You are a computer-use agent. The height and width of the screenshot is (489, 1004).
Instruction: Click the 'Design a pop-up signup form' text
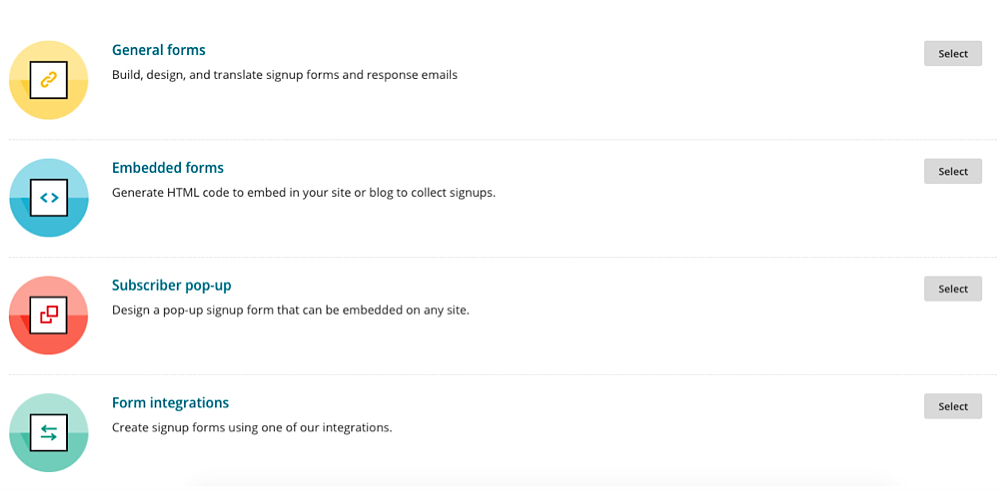pyautogui.click(x=291, y=310)
